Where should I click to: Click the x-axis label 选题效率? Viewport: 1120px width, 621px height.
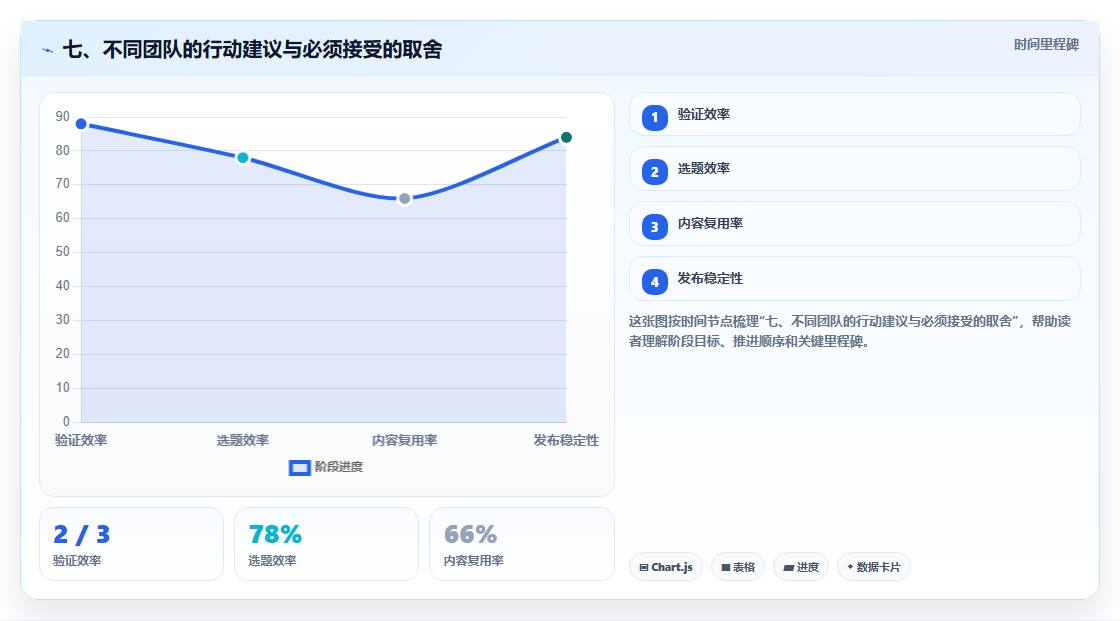[x=243, y=441]
